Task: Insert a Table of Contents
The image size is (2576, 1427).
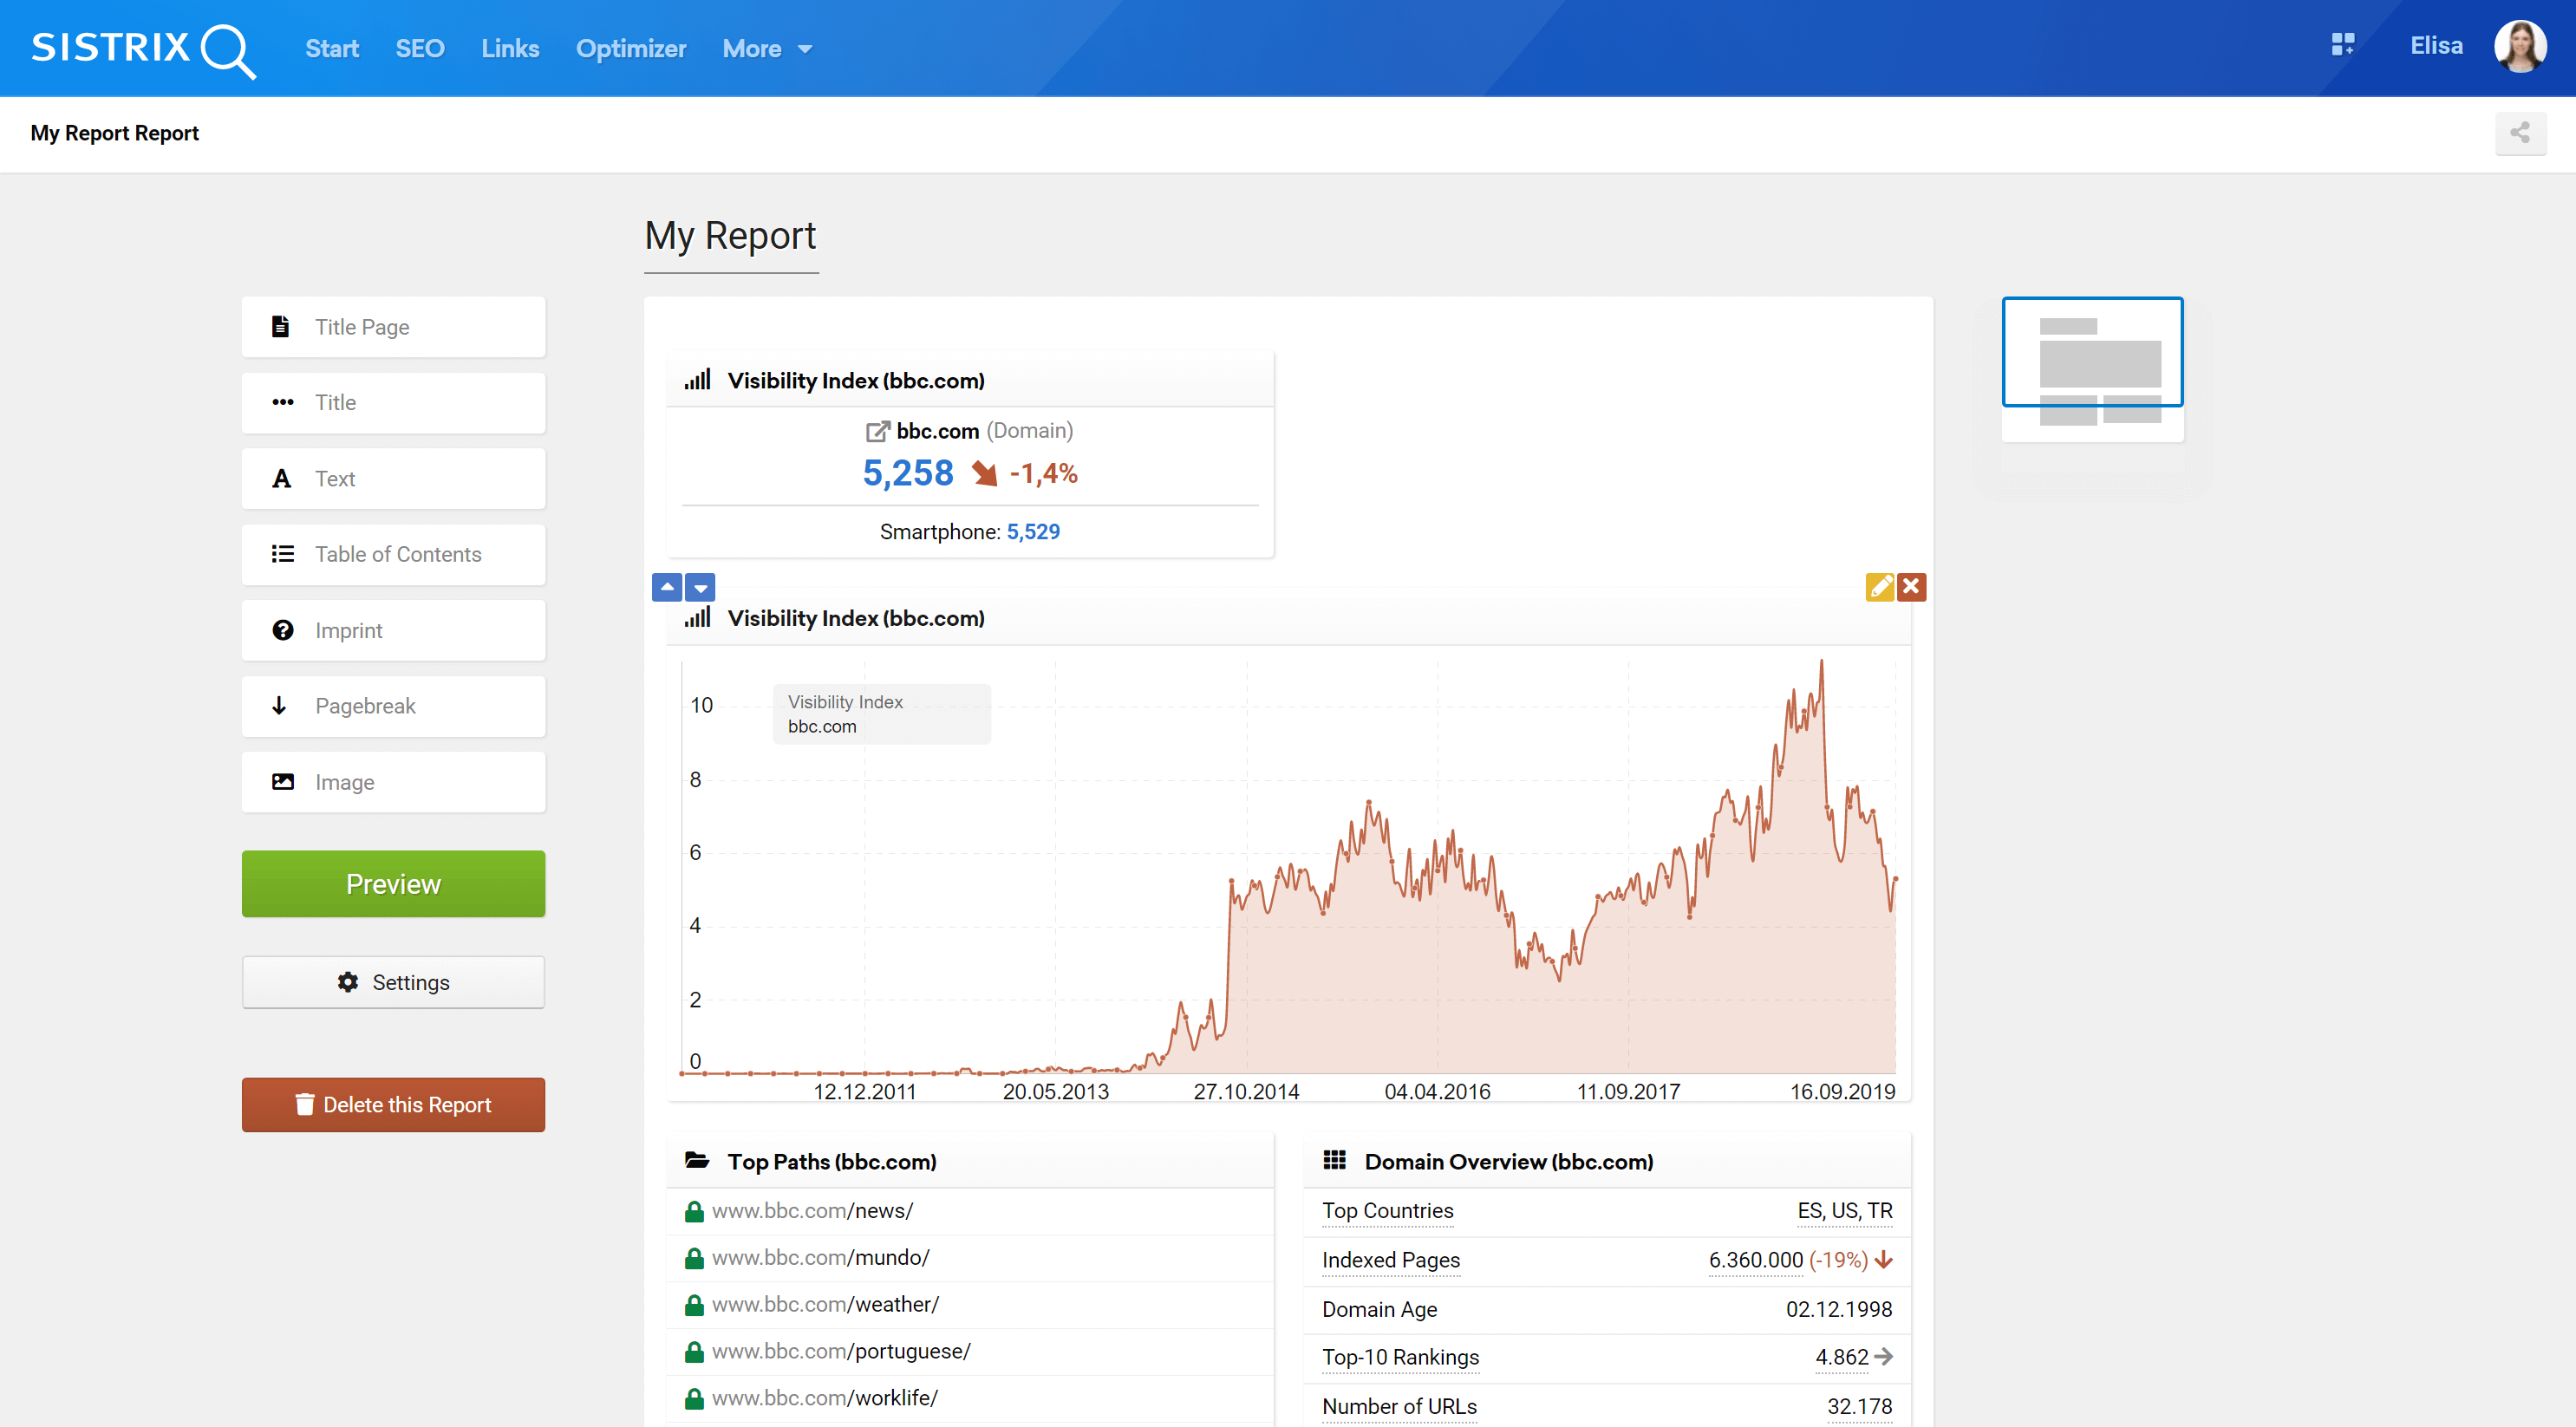Action: tap(393, 554)
